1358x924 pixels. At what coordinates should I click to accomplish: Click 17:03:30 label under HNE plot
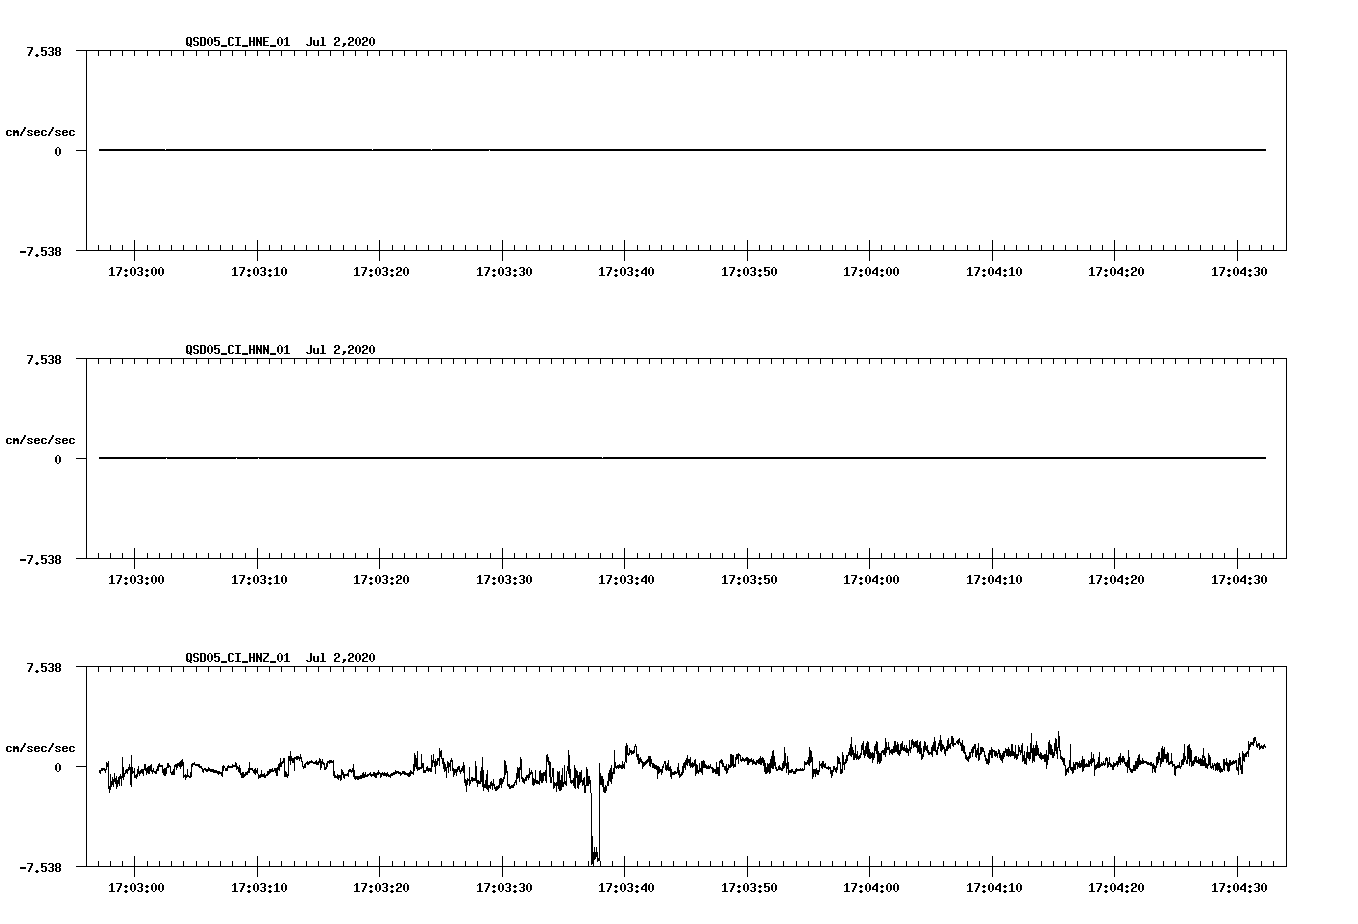pos(503,271)
